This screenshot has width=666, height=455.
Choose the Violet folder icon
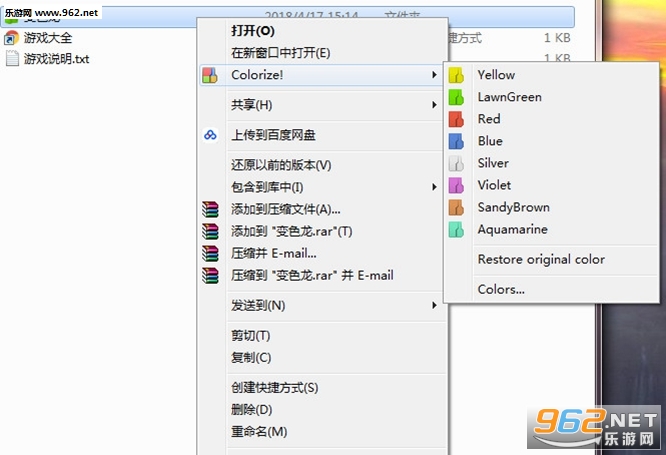[456, 186]
